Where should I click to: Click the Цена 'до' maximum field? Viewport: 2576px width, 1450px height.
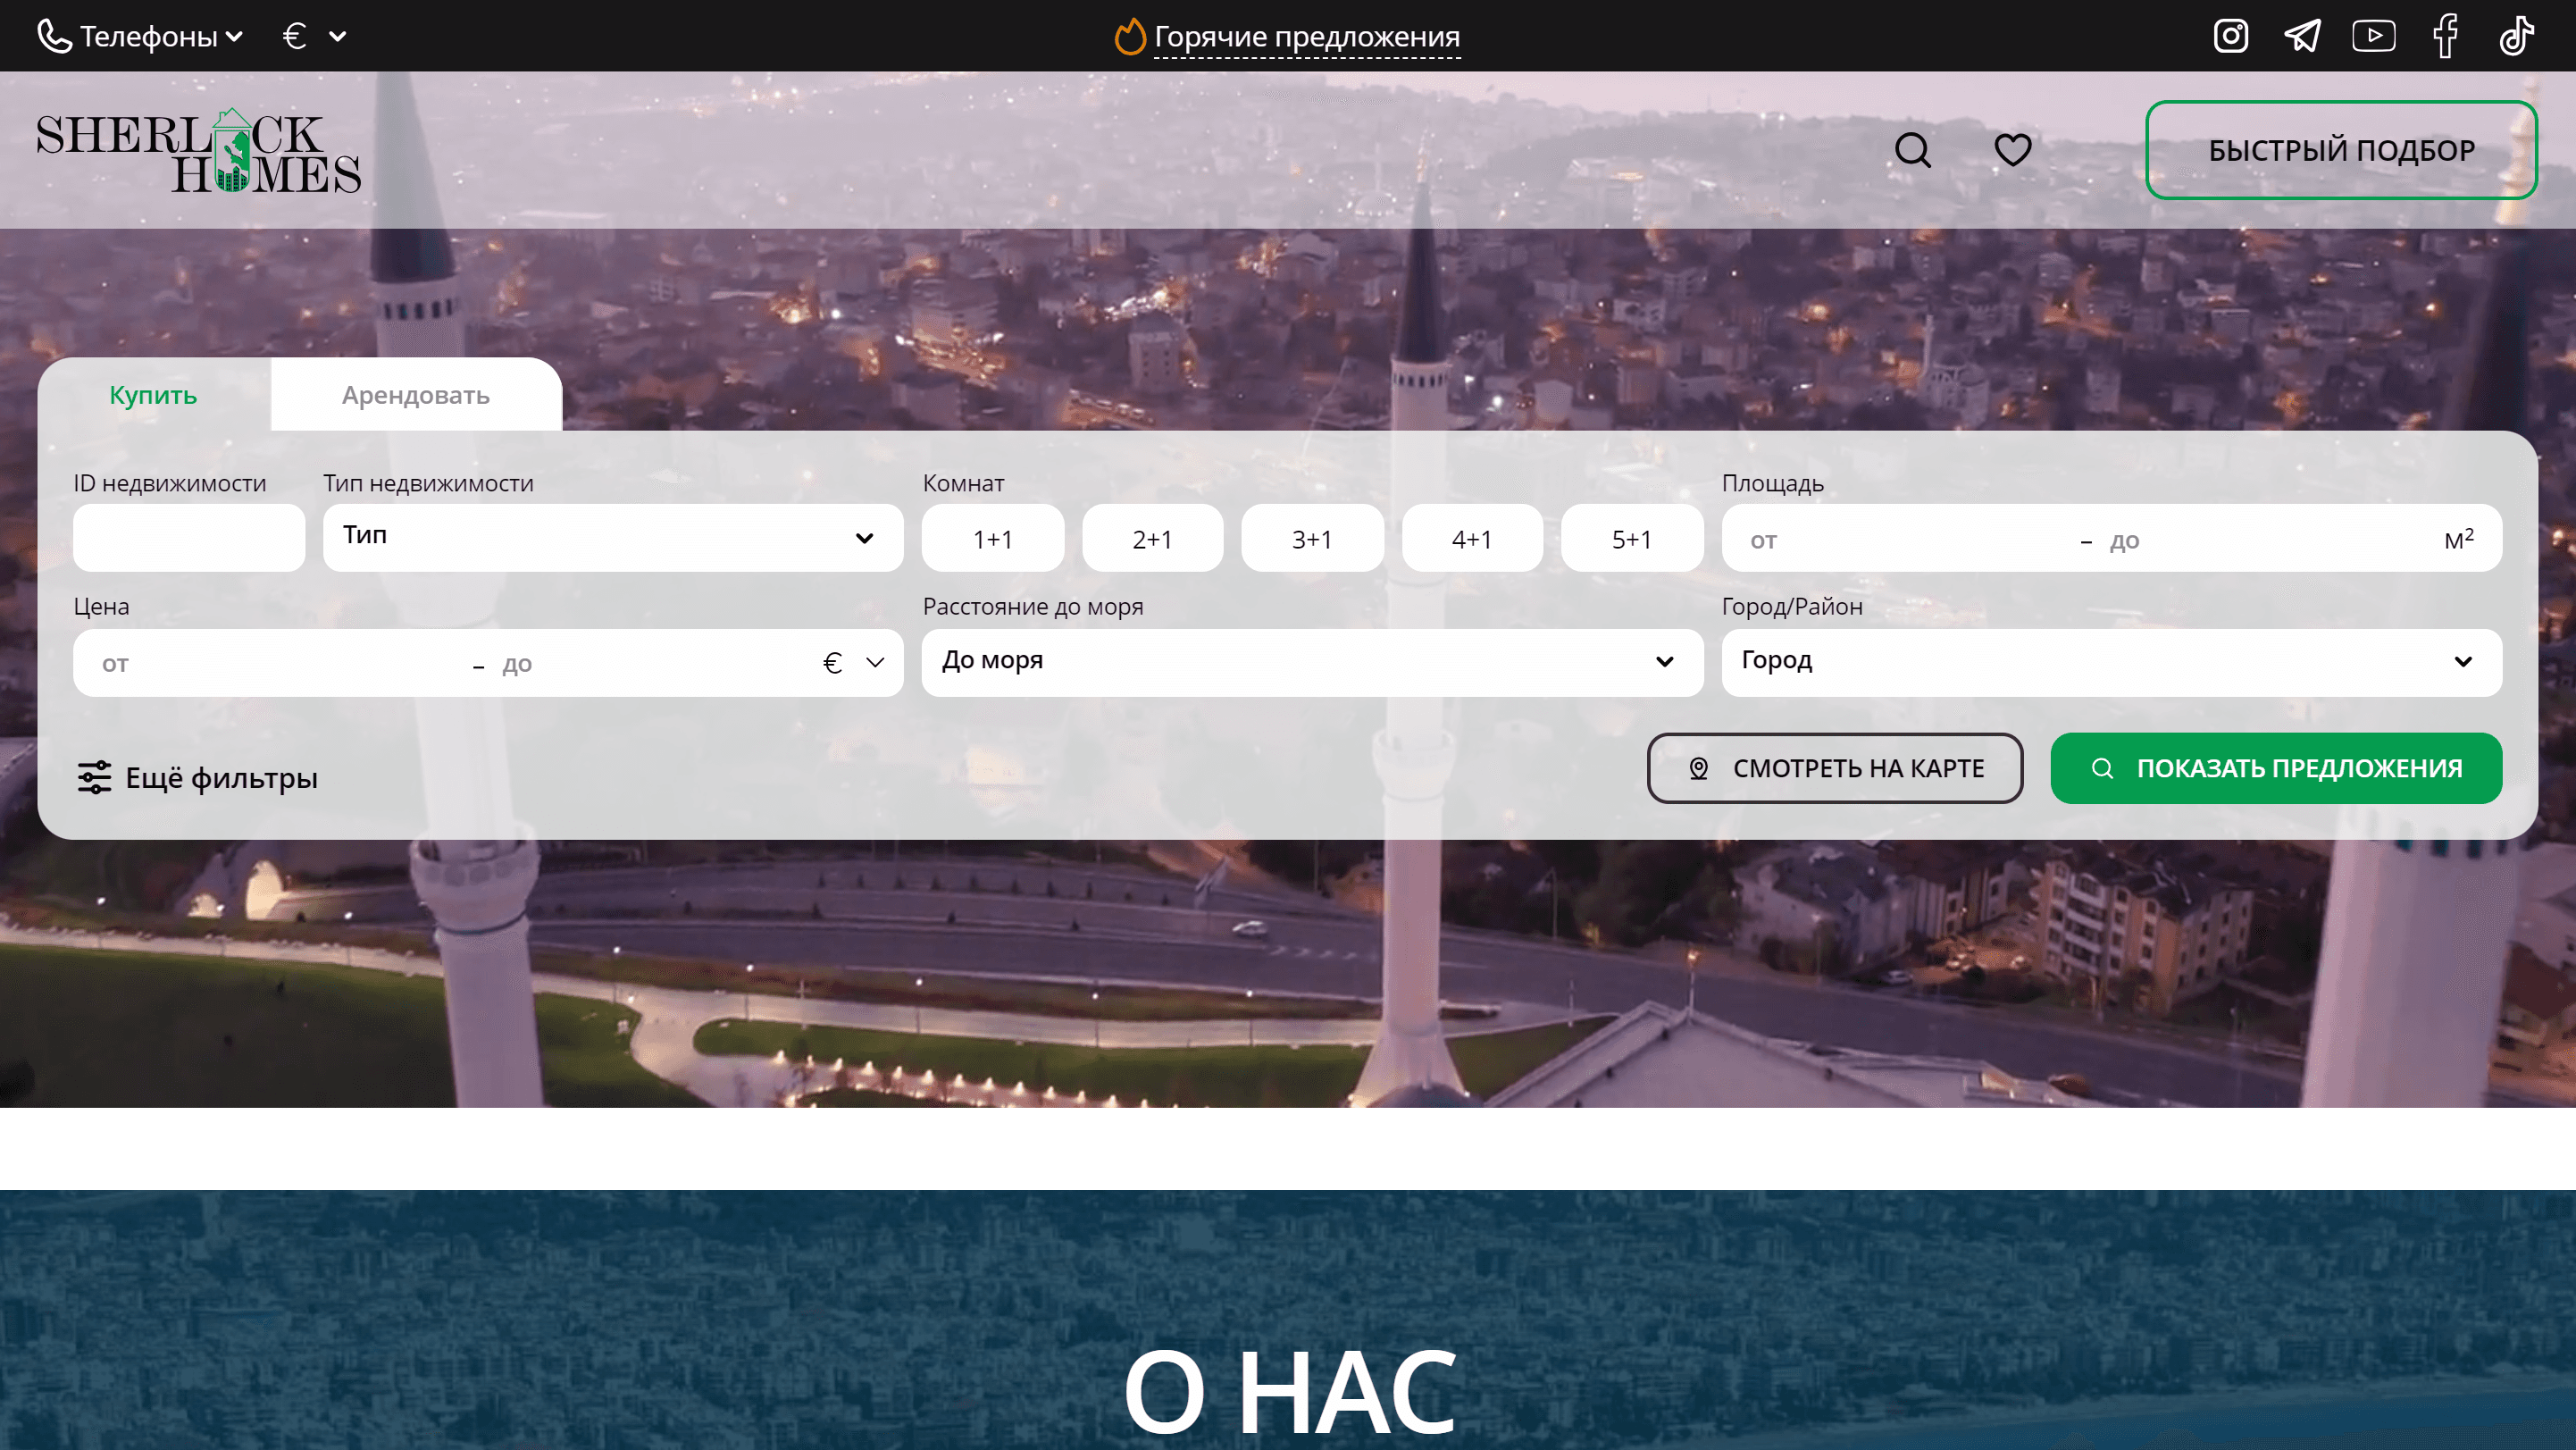pos(650,664)
